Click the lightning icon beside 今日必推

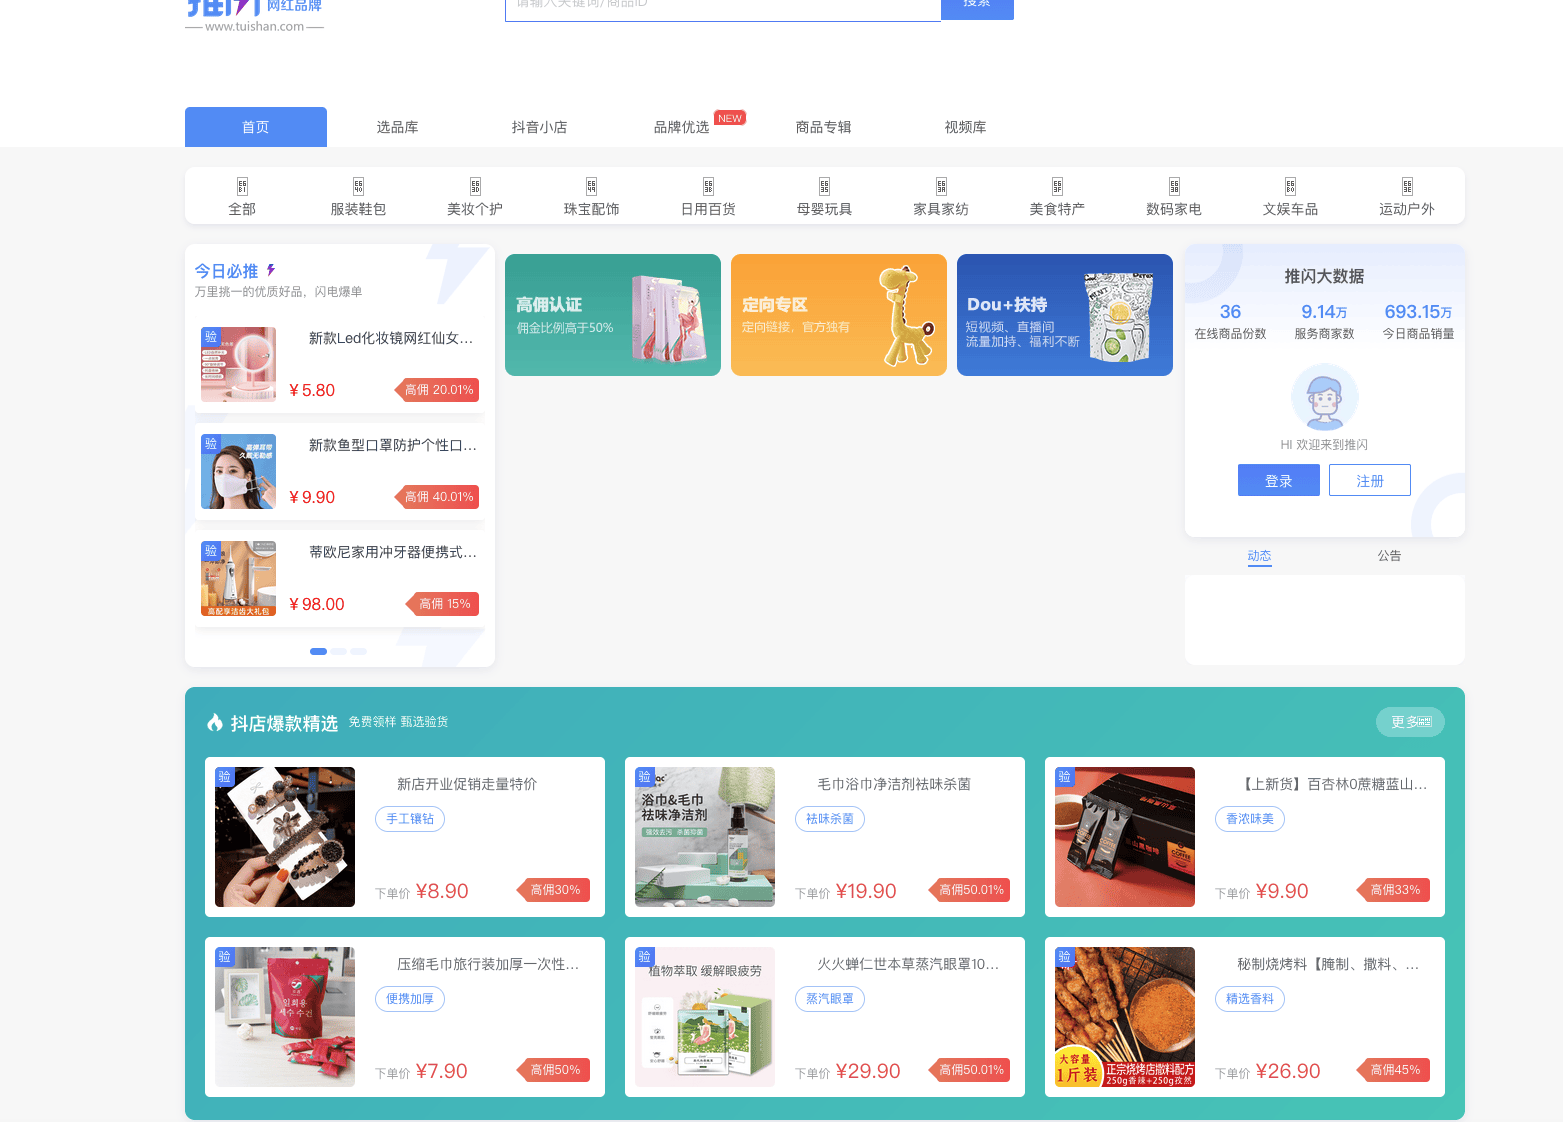click(x=271, y=270)
